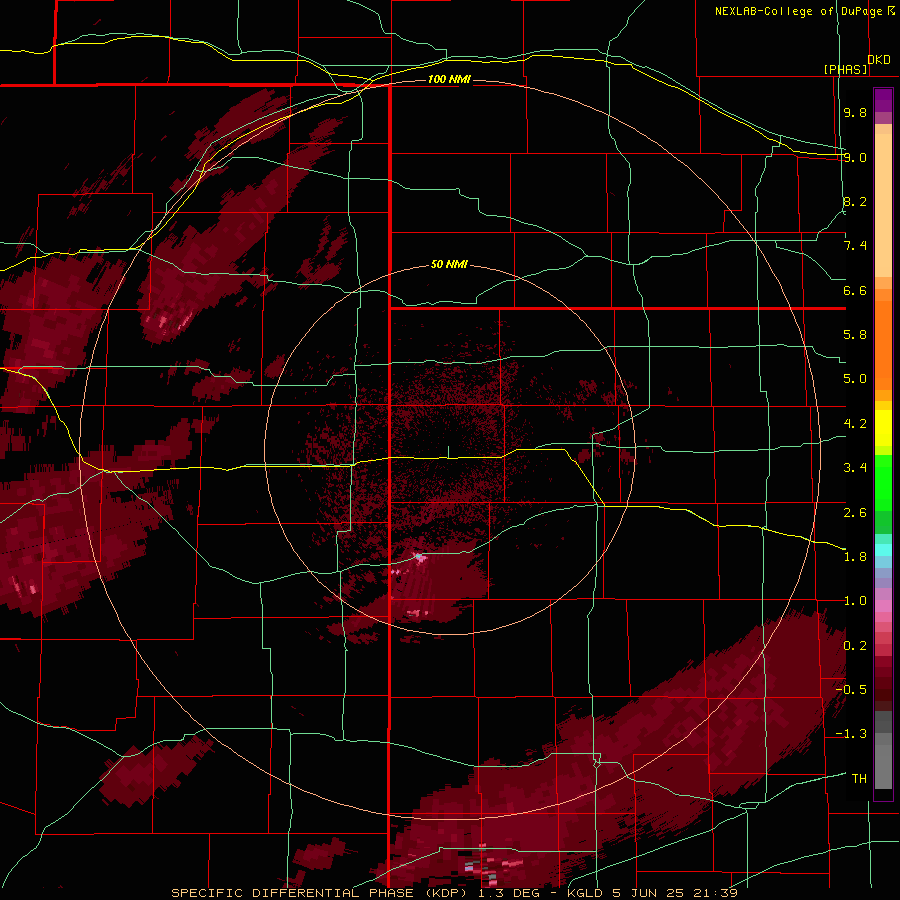The width and height of the screenshot is (900, 900).
Task: Select the 5.0 value on the scale
Action: point(855,379)
